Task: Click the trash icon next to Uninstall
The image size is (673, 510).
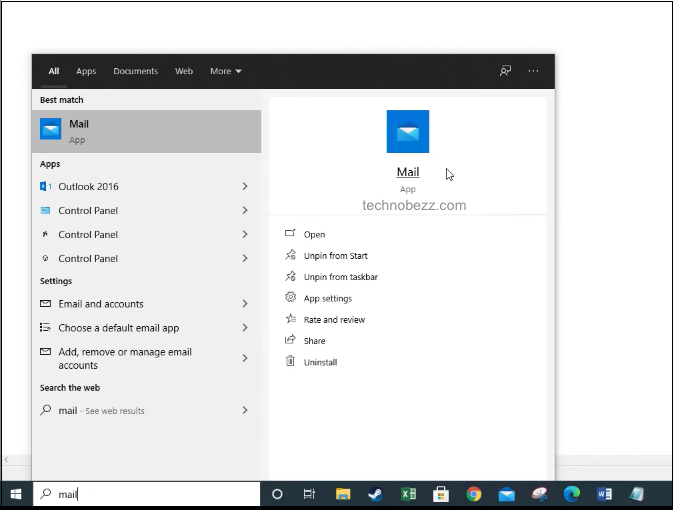Action: tap(291, 361)
